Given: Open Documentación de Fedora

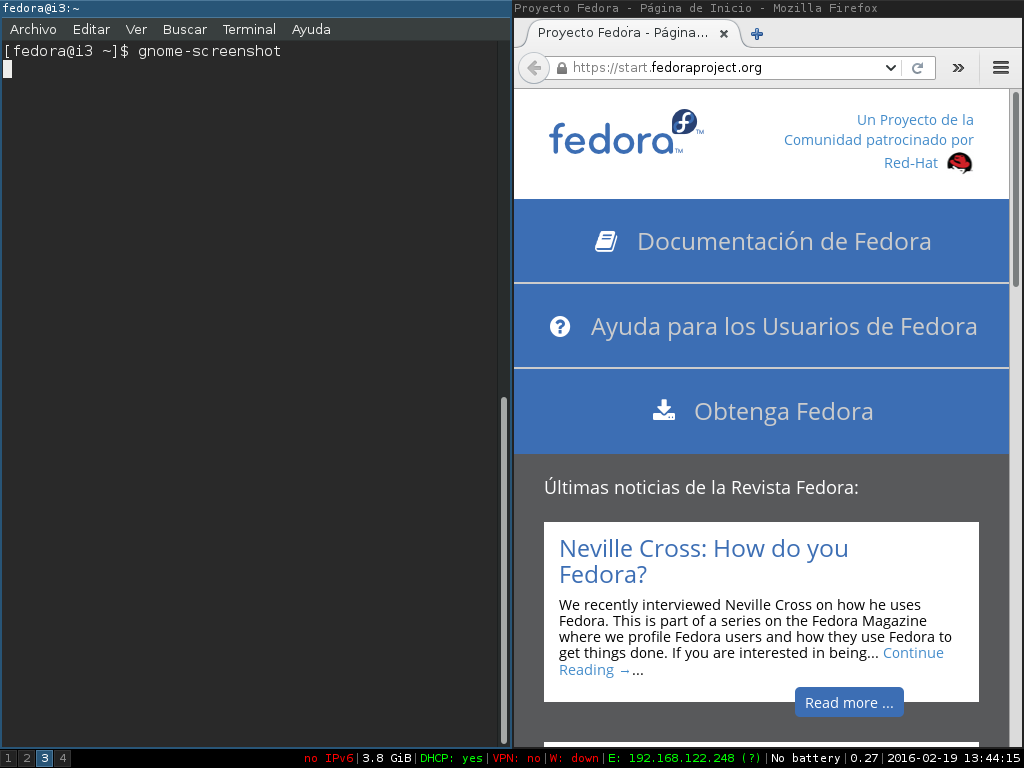Looking at the screenshot, I should 761,241.
